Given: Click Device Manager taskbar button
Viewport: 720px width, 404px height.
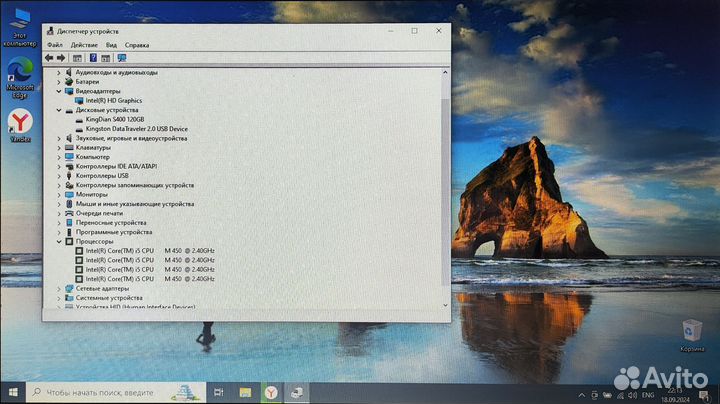Looking at the screenshot, I should [297, 393].
